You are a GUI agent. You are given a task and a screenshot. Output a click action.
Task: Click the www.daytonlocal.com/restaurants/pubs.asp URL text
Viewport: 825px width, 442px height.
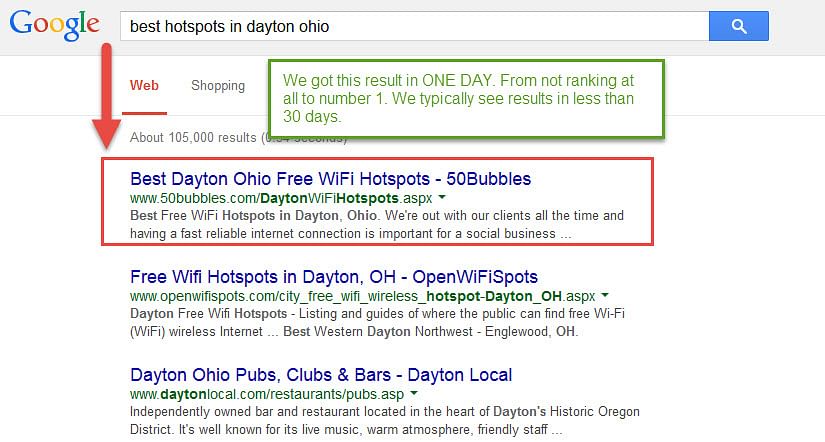(267, 394)
